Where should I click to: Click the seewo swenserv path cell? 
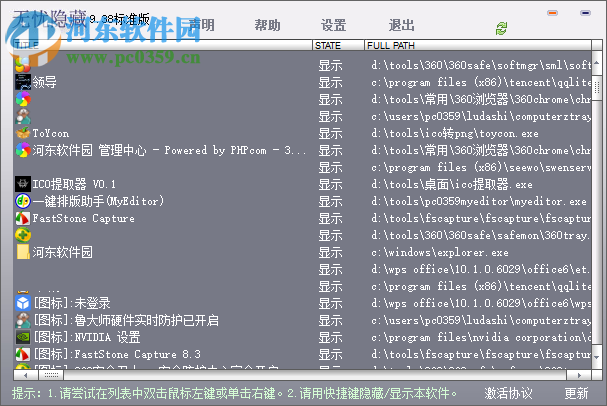[481, 167]
